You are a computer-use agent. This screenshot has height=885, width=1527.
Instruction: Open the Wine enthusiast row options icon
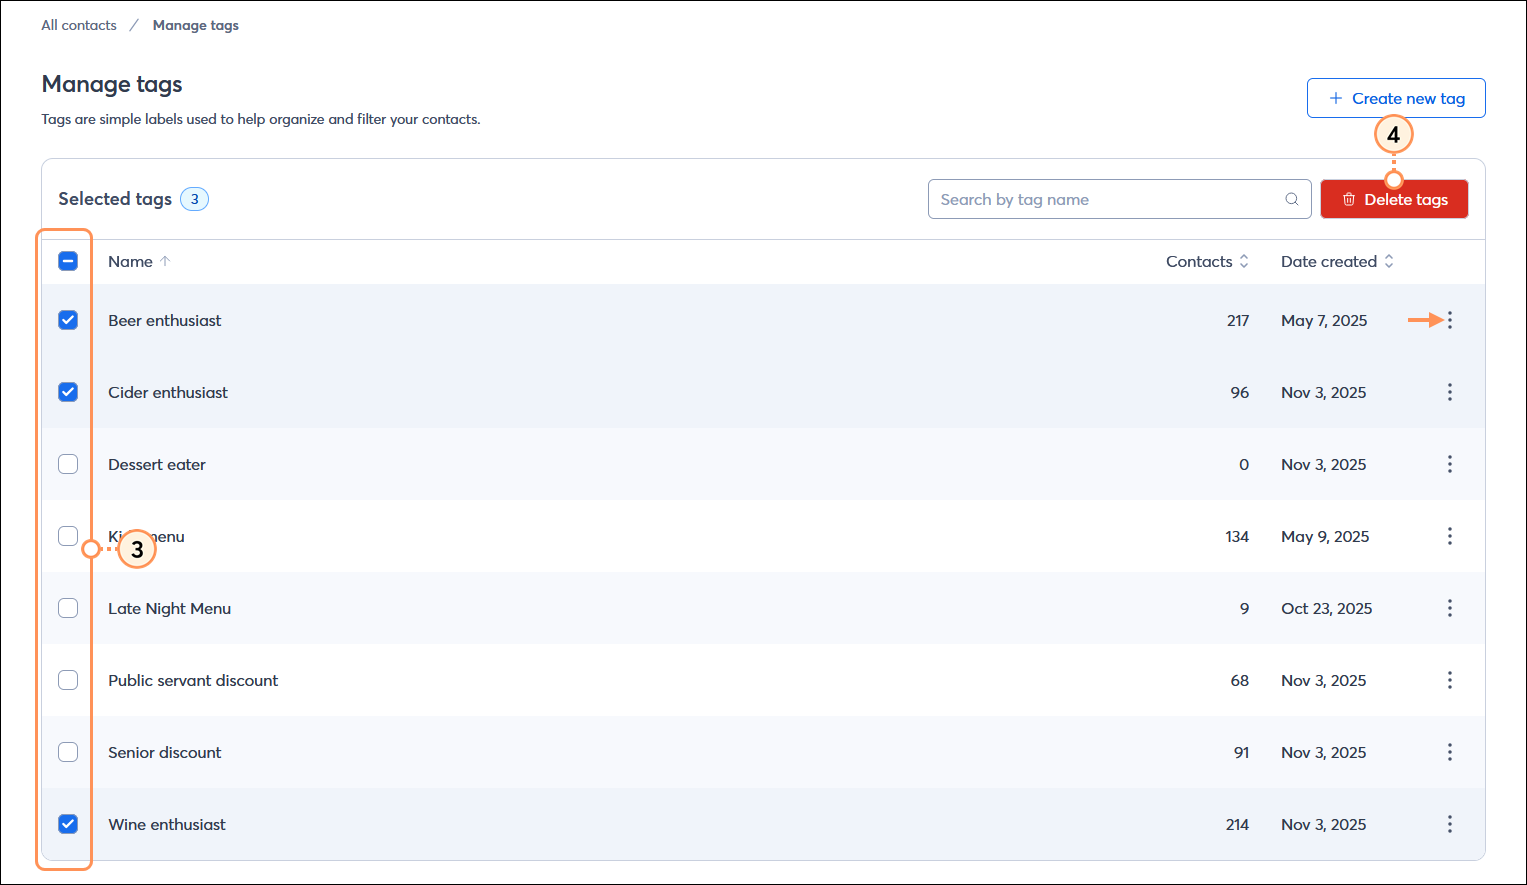click(1450, 824)
